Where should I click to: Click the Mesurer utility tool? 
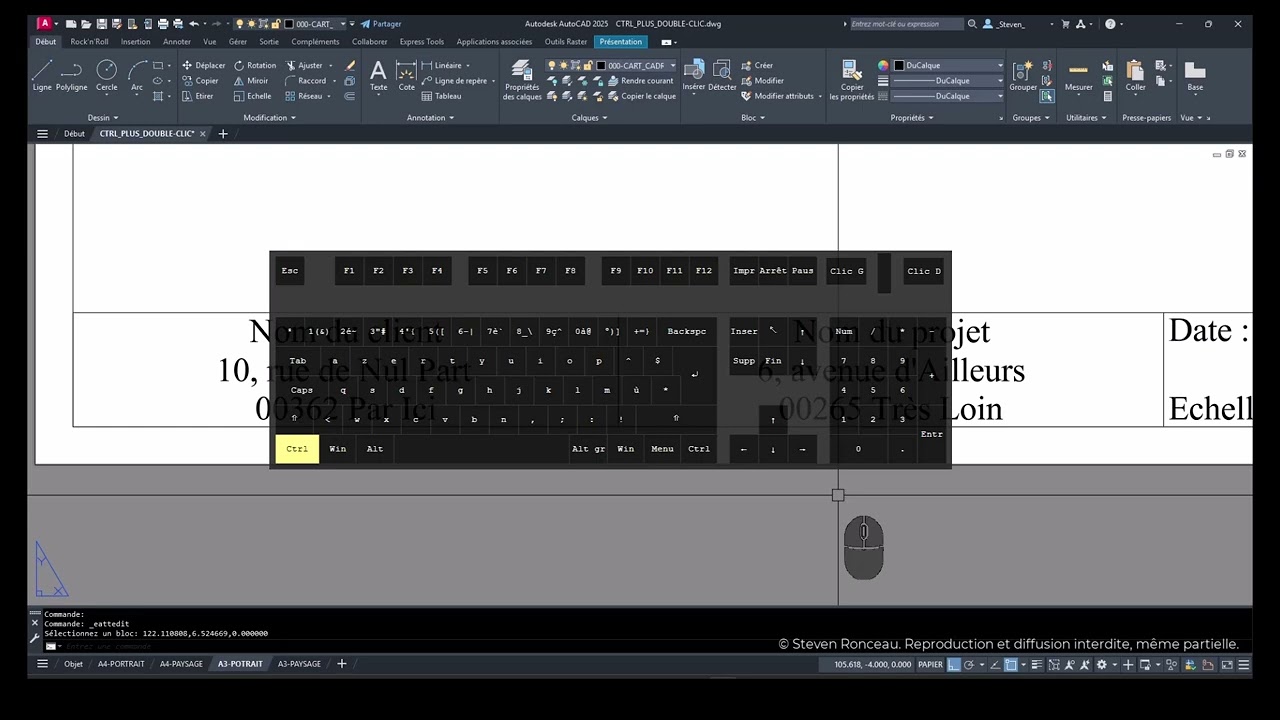1078,76
